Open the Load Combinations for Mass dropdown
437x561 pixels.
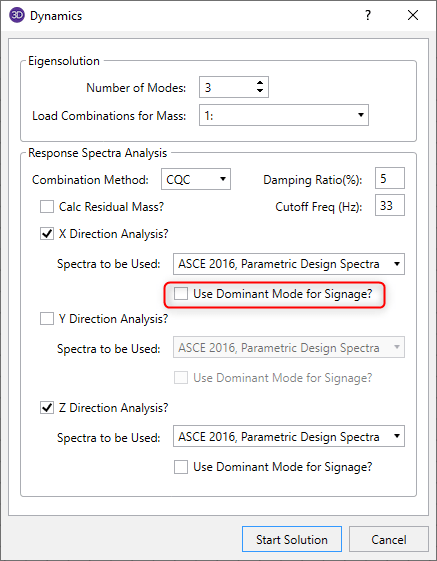(284, 115)
